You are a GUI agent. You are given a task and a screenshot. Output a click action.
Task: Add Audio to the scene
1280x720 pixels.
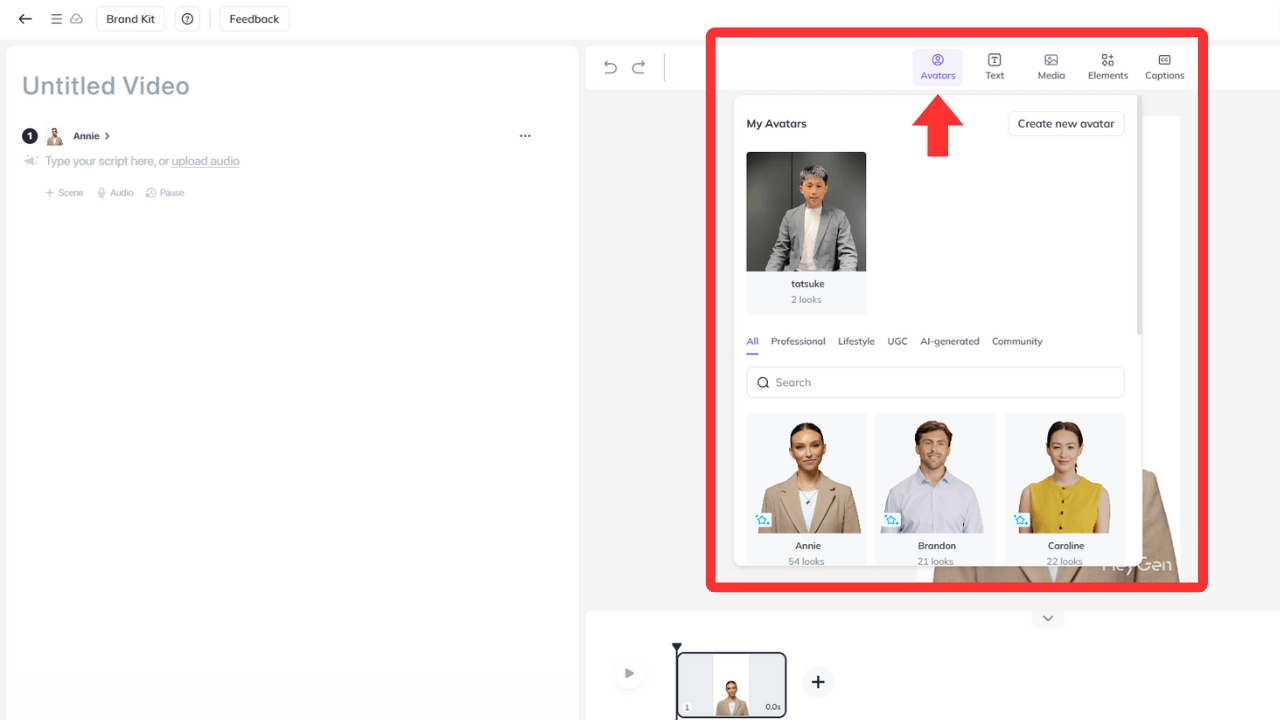point(115,193)
